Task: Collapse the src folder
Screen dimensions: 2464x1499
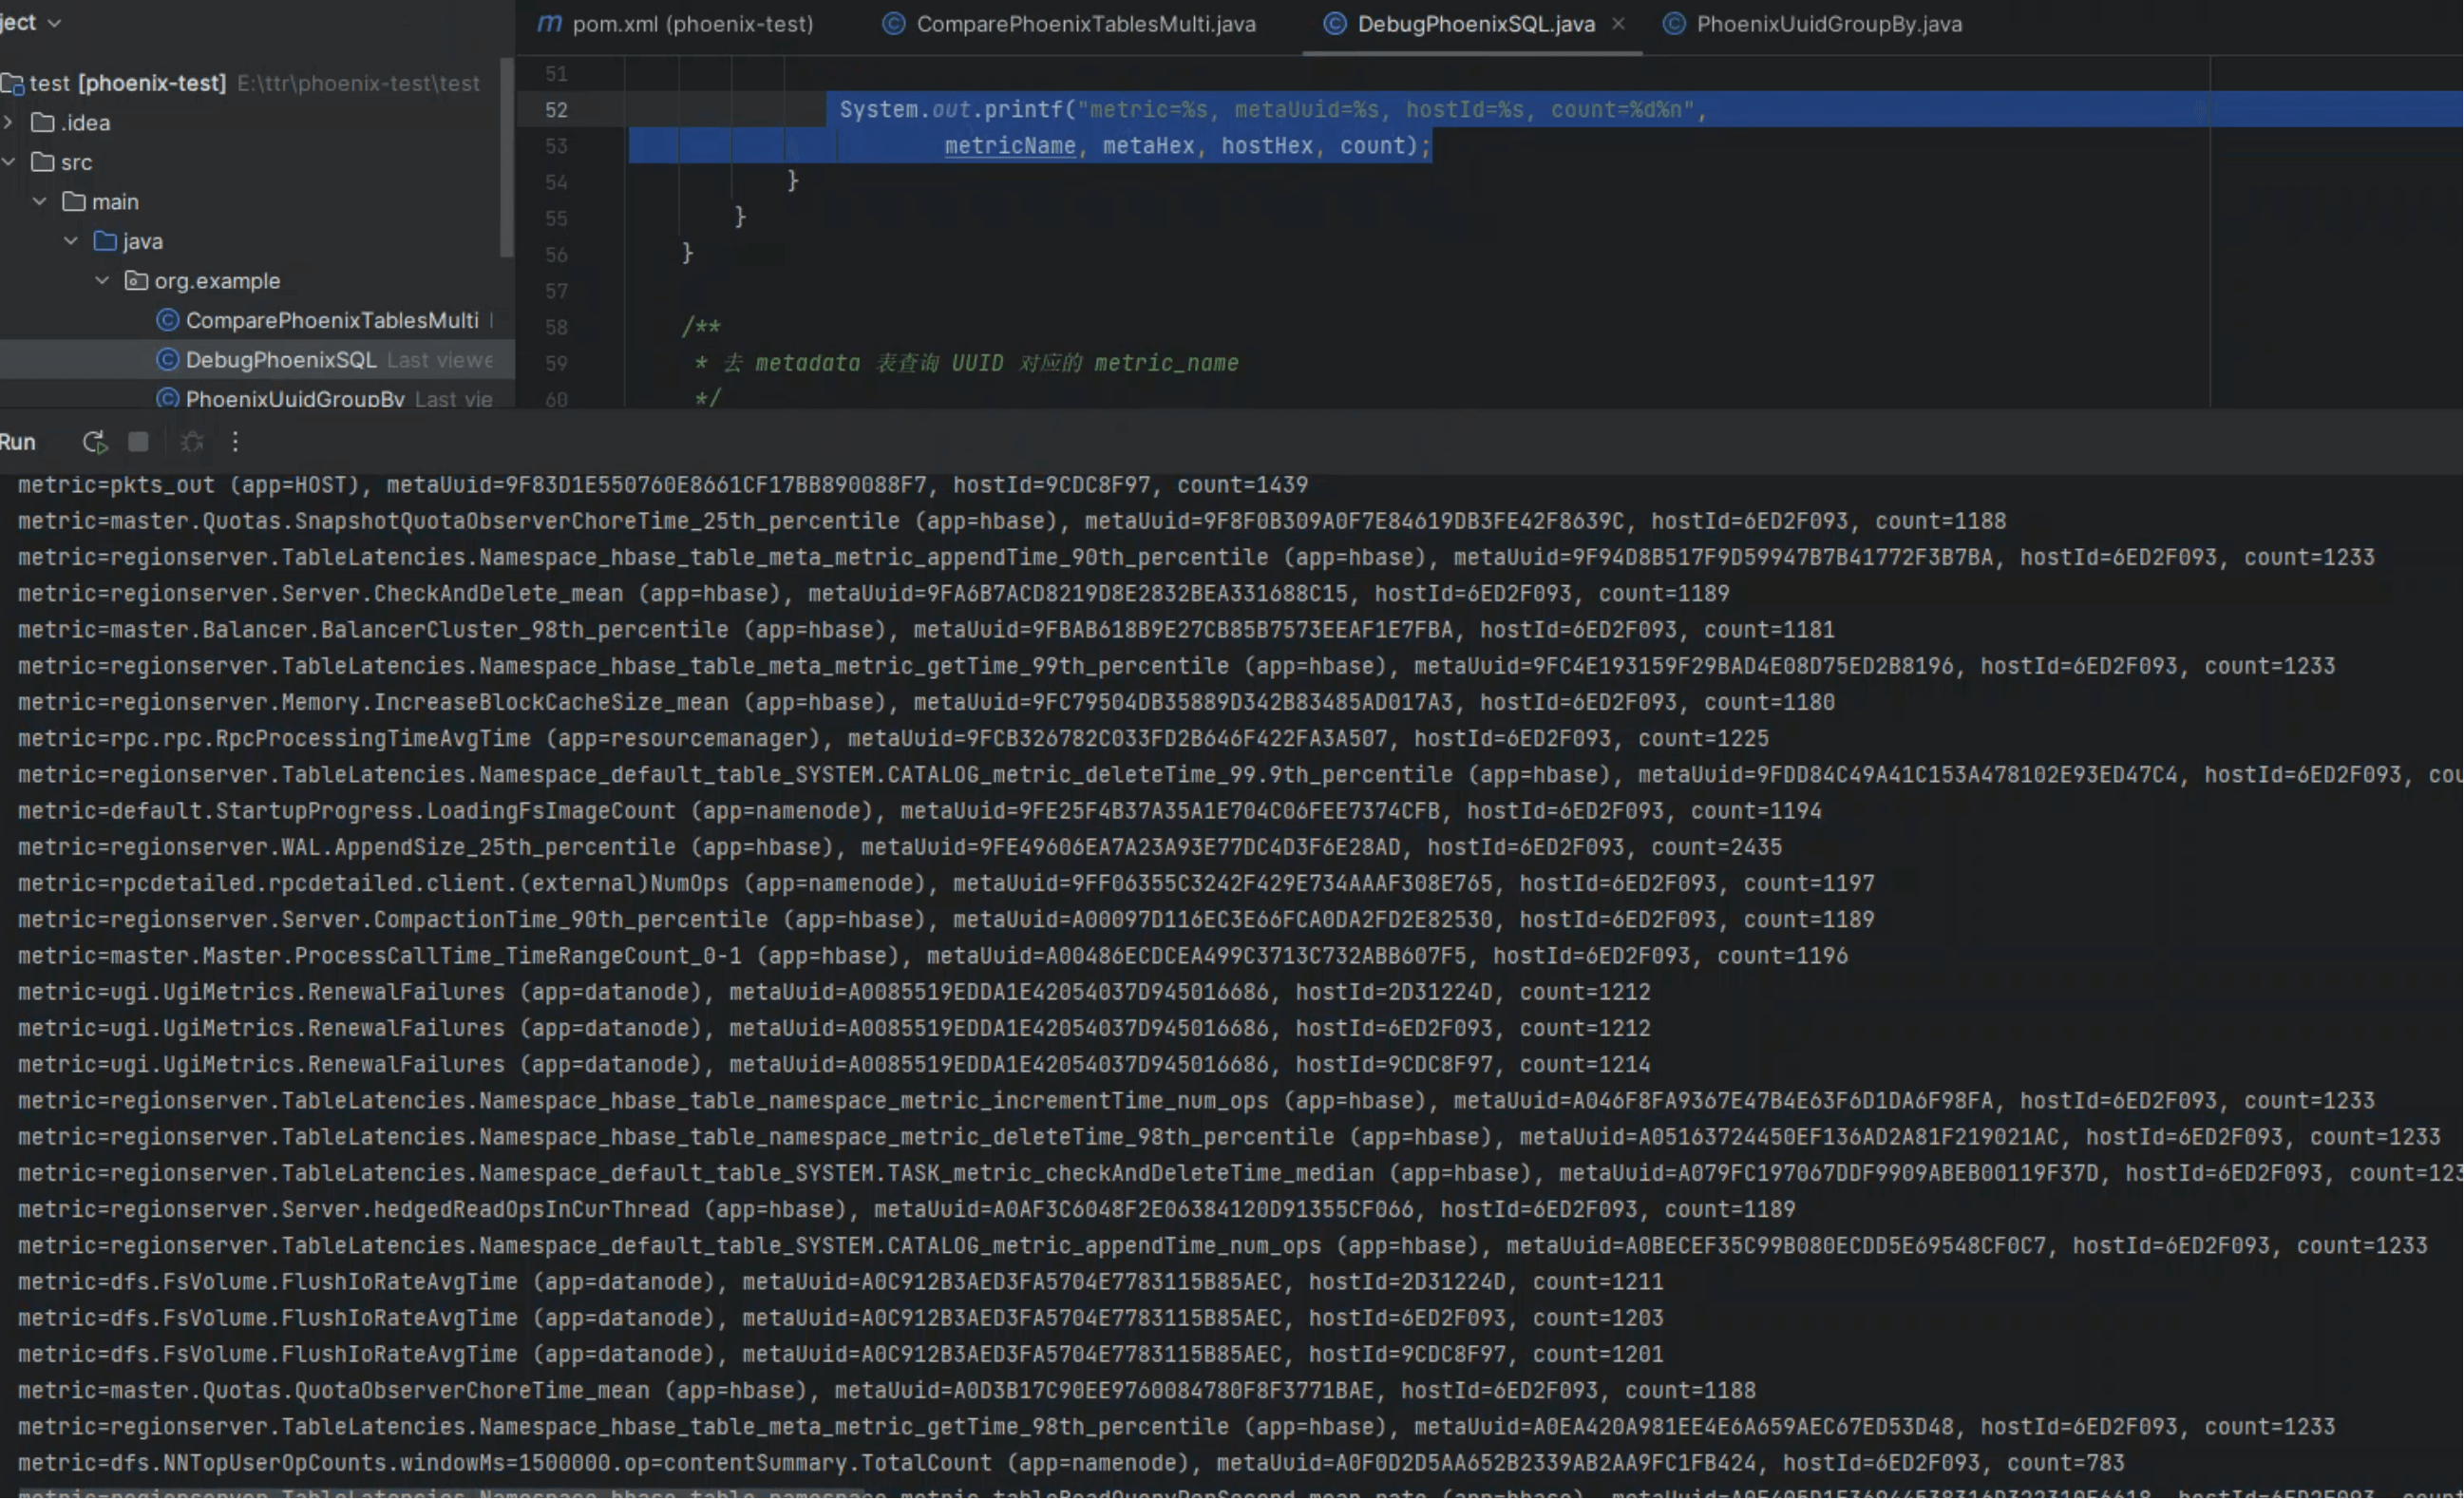Action: 9,162
